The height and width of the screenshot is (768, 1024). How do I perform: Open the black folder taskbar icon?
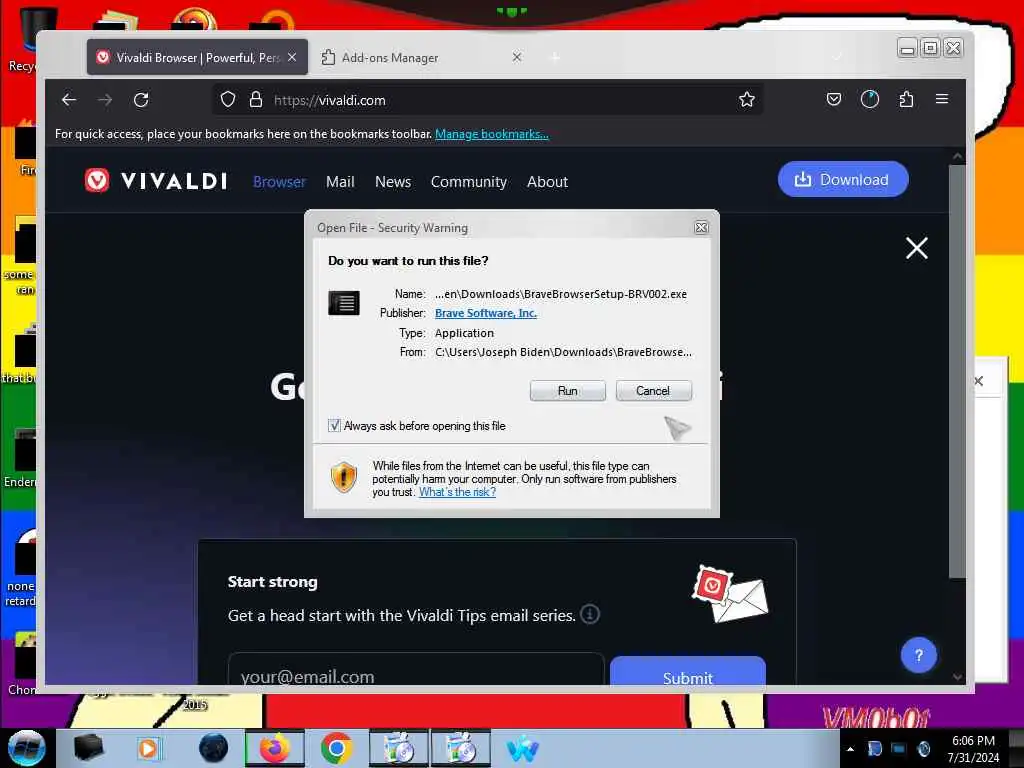88,748
